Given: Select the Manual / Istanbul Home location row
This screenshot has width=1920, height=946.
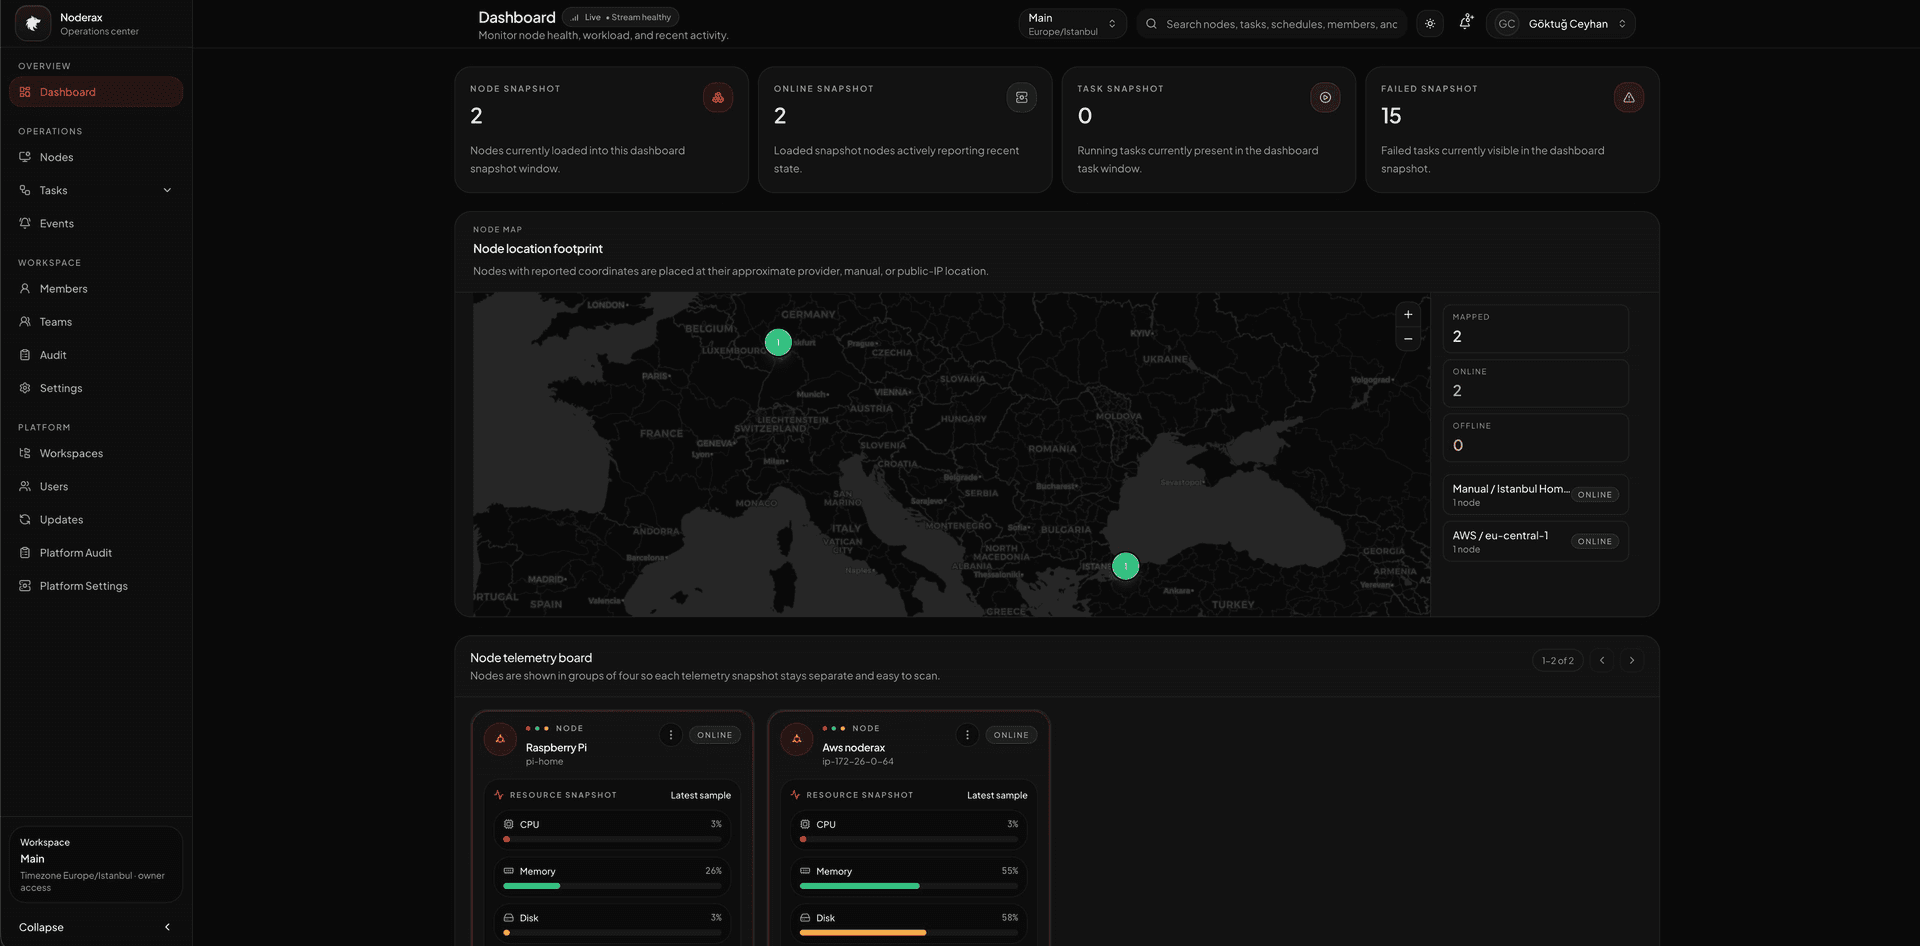Looking at the screenshot, I should click(1535, 495).
